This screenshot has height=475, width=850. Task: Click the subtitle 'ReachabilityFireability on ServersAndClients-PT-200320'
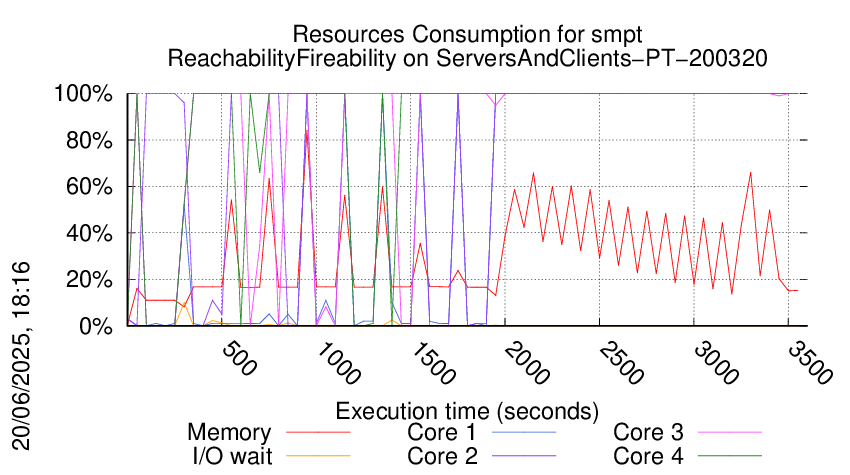click(467, 57)
